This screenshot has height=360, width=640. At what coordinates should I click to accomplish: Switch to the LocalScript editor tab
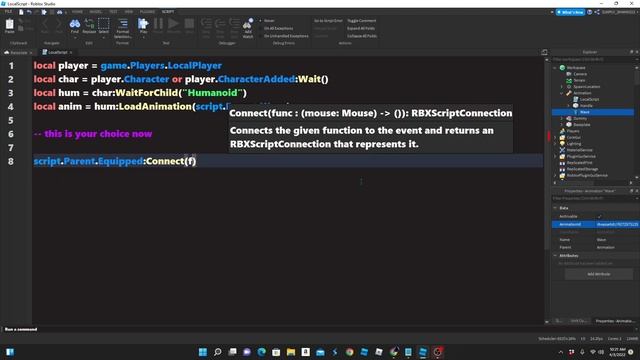57,52
